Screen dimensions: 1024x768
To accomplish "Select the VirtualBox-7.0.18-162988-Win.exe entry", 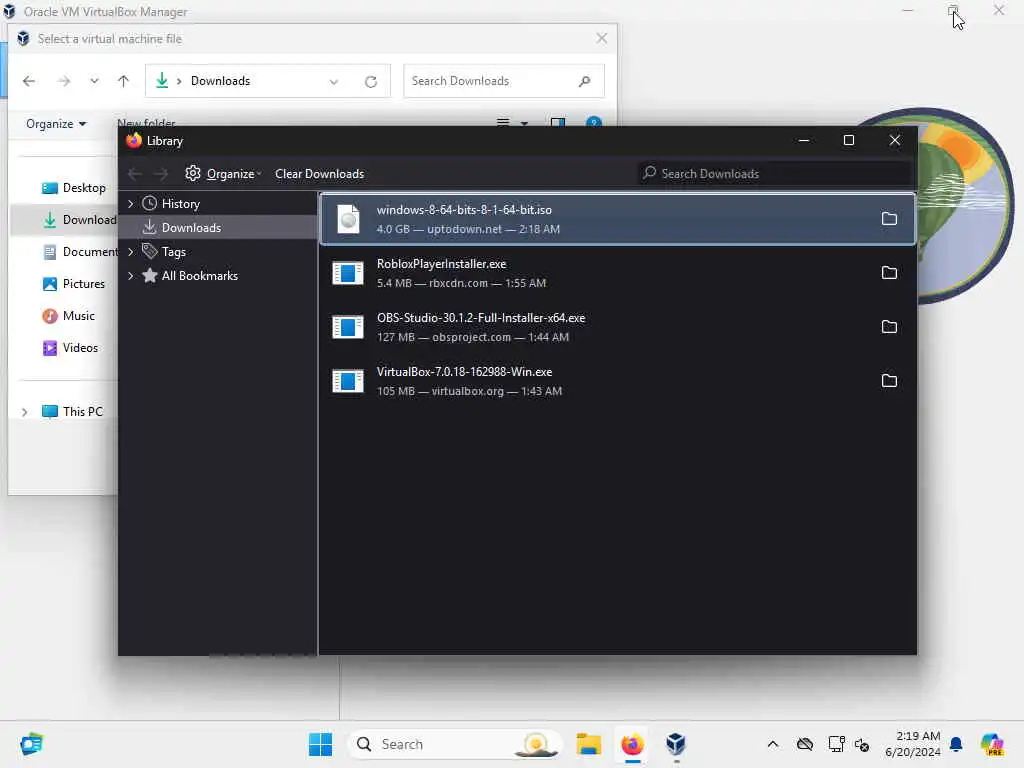I will point(617,381).
